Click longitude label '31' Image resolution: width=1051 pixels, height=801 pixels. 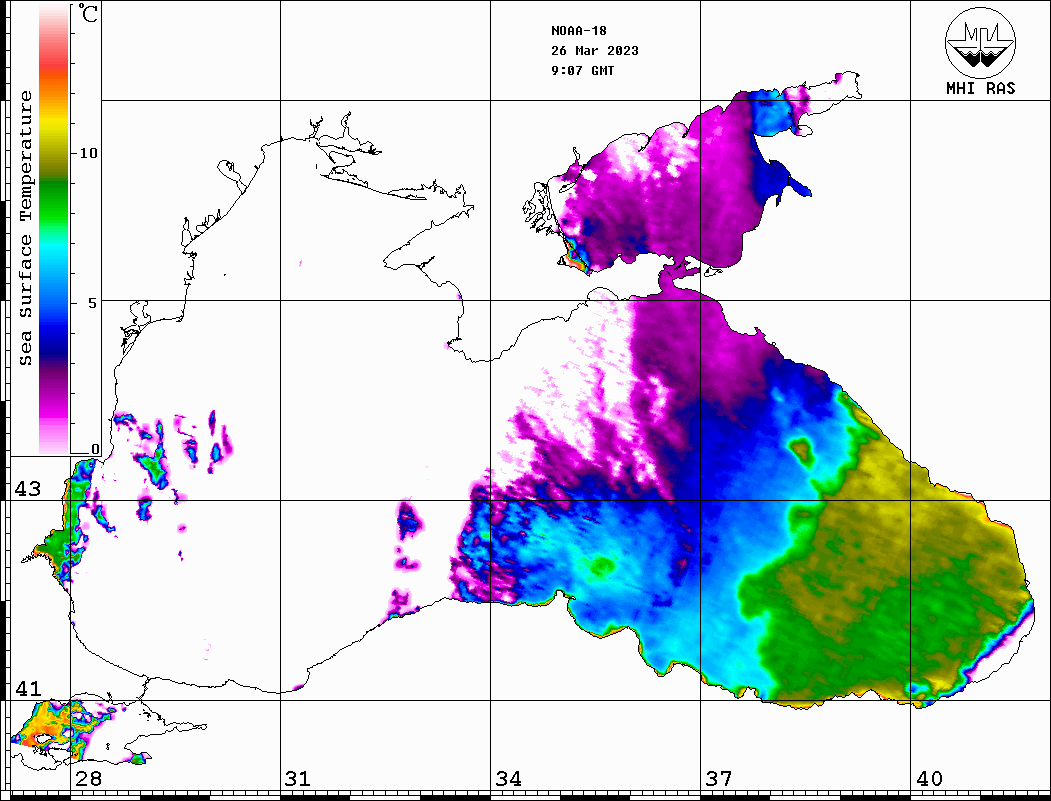click(298, 779)
